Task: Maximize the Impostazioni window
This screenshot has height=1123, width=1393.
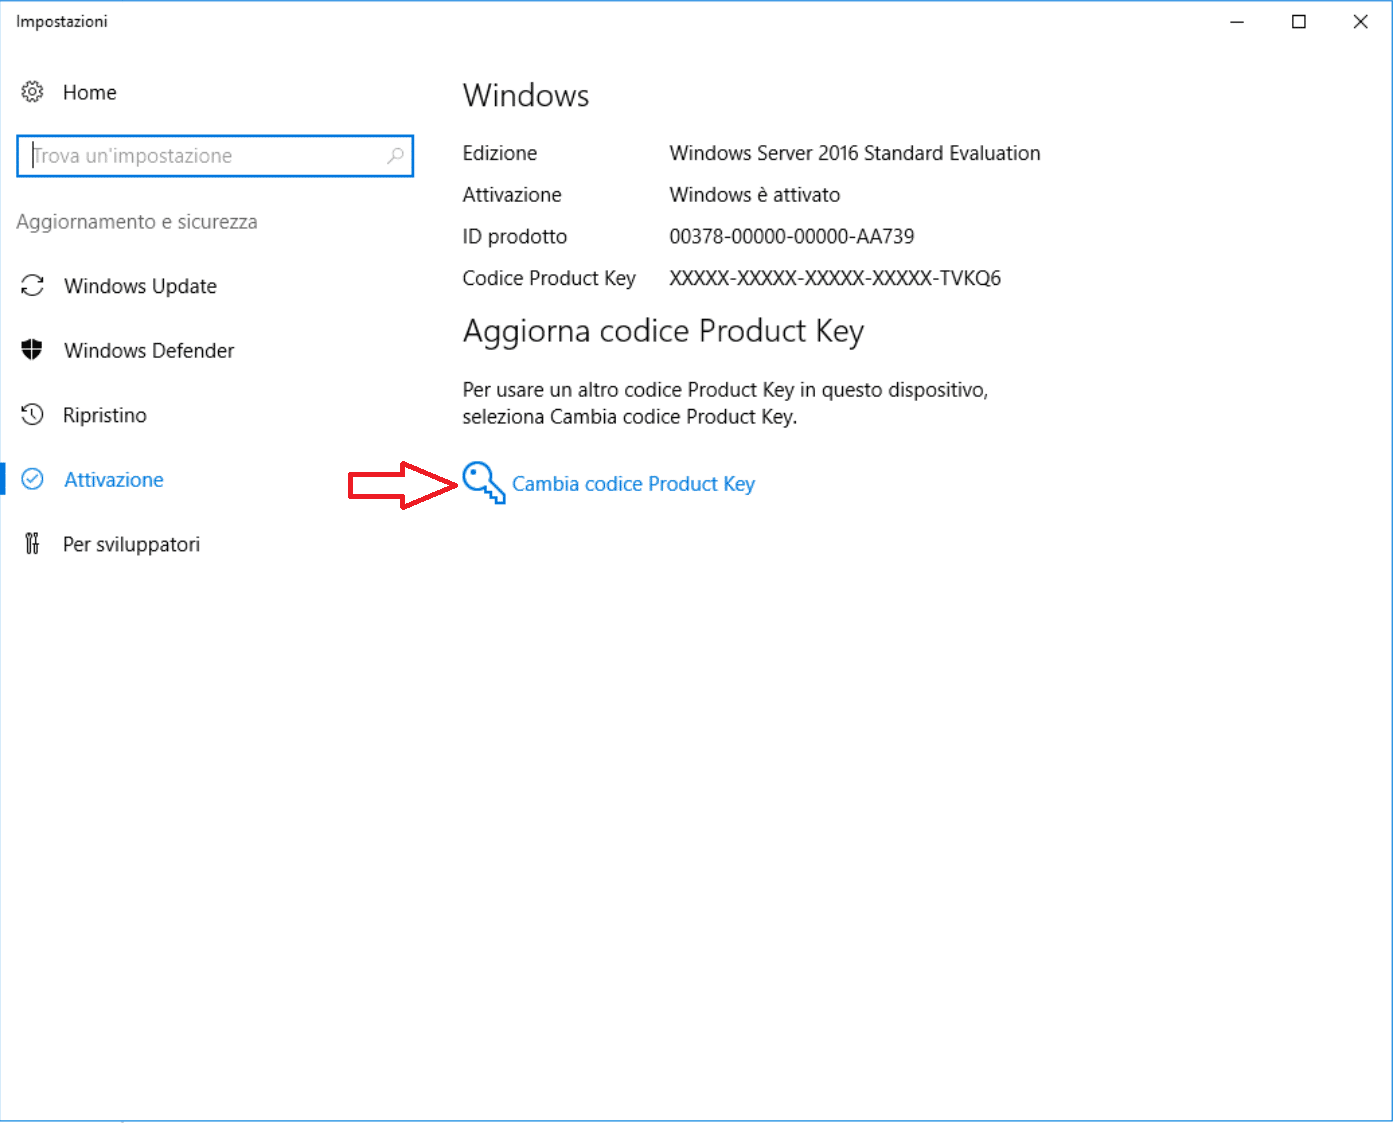Action: pyautogui.click(x=1299, y=22)
